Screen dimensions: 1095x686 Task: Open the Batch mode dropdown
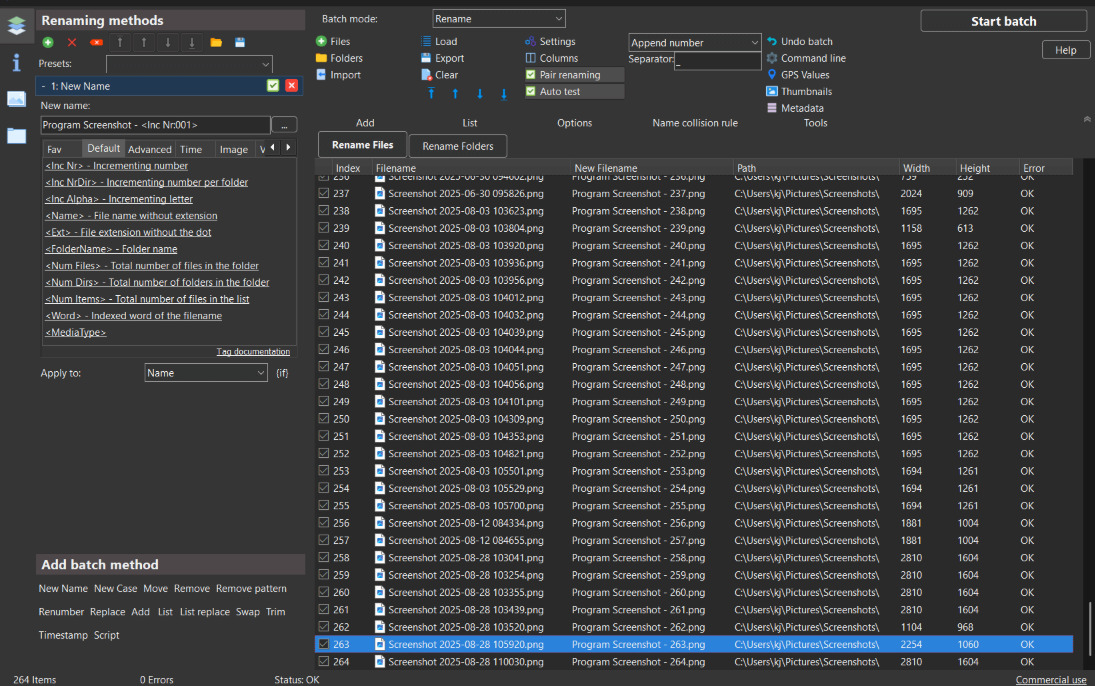(498, 18)
